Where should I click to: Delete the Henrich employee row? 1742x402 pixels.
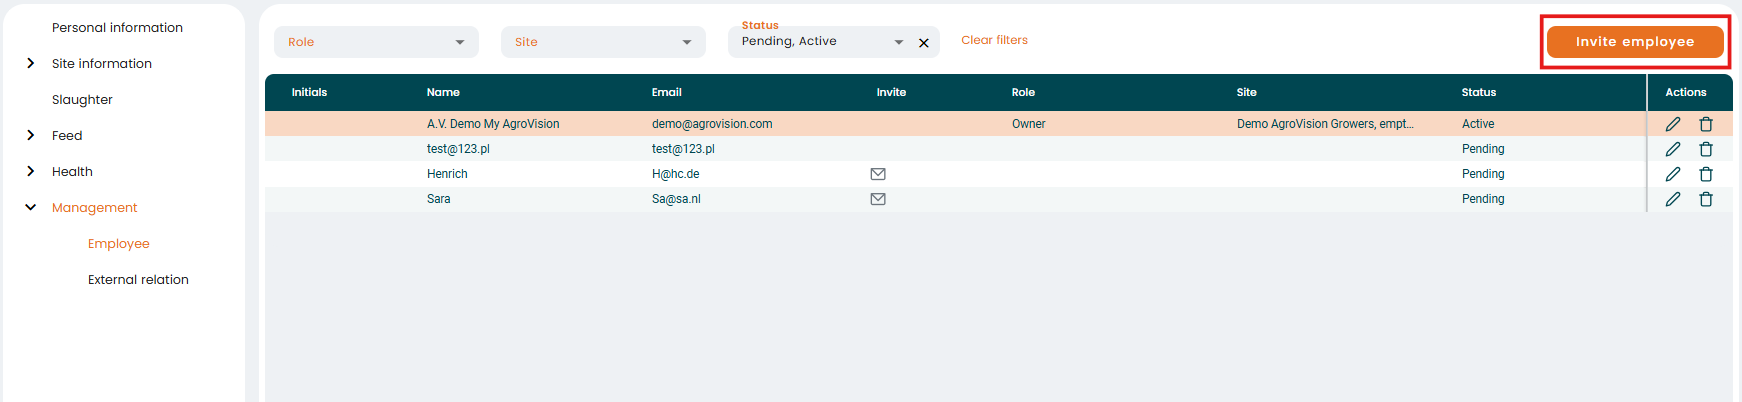point(1706,174)
